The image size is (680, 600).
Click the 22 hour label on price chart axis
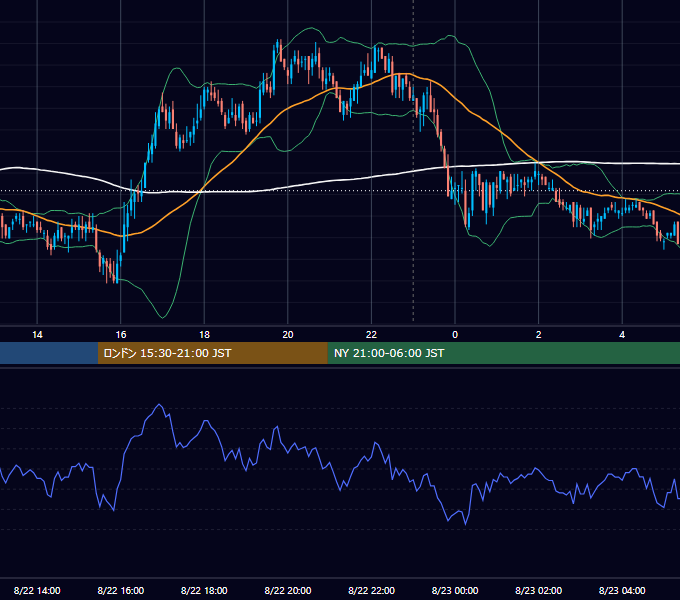click(371, 335)
